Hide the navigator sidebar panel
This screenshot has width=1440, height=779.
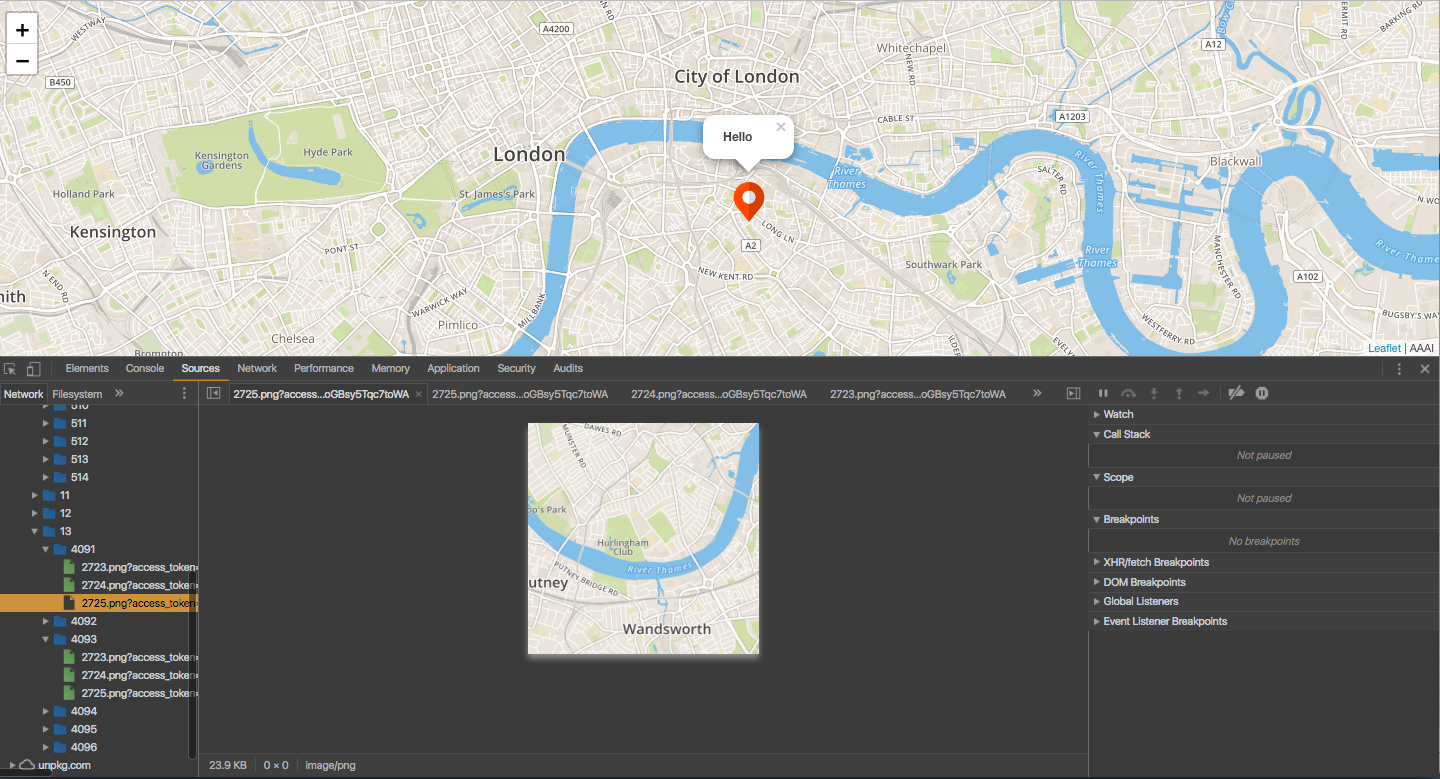click(213, 393)
